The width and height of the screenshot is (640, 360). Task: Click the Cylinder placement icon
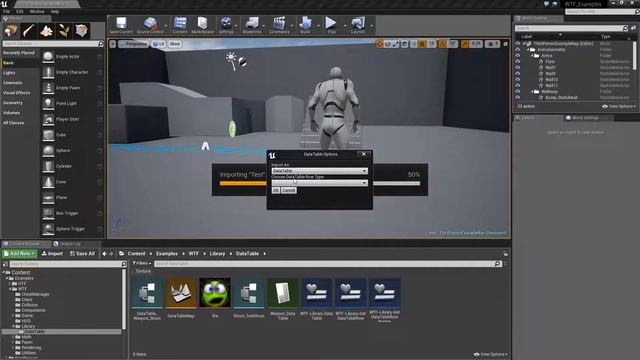pos(48,166)
